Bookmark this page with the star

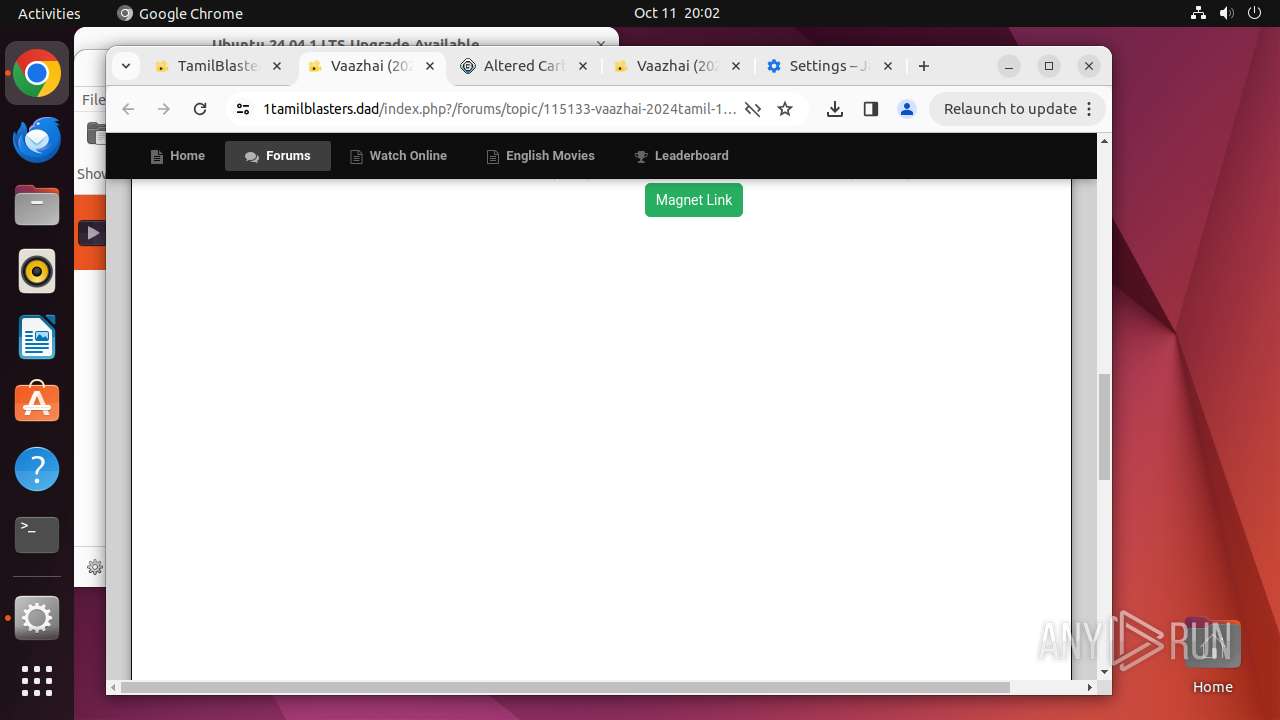[785, 109]
